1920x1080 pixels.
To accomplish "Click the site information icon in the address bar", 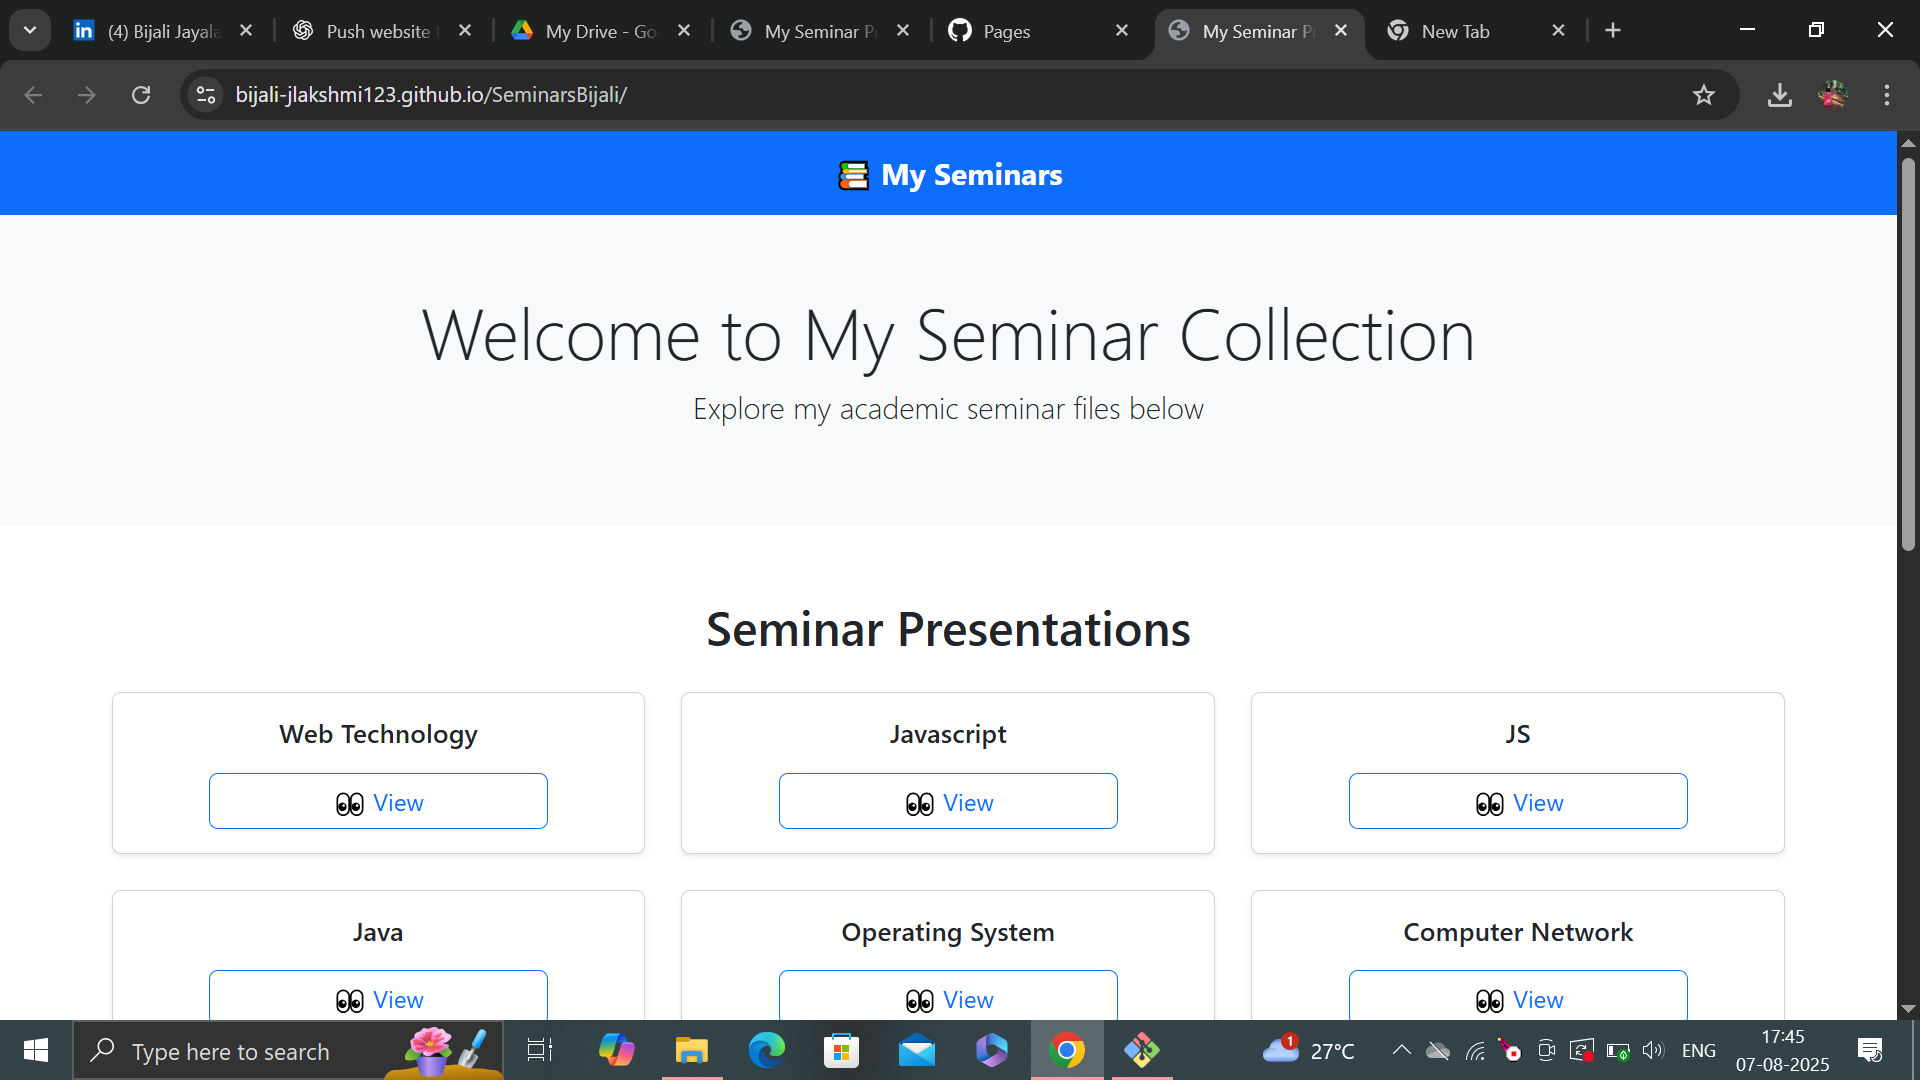I will click(206, 95).
